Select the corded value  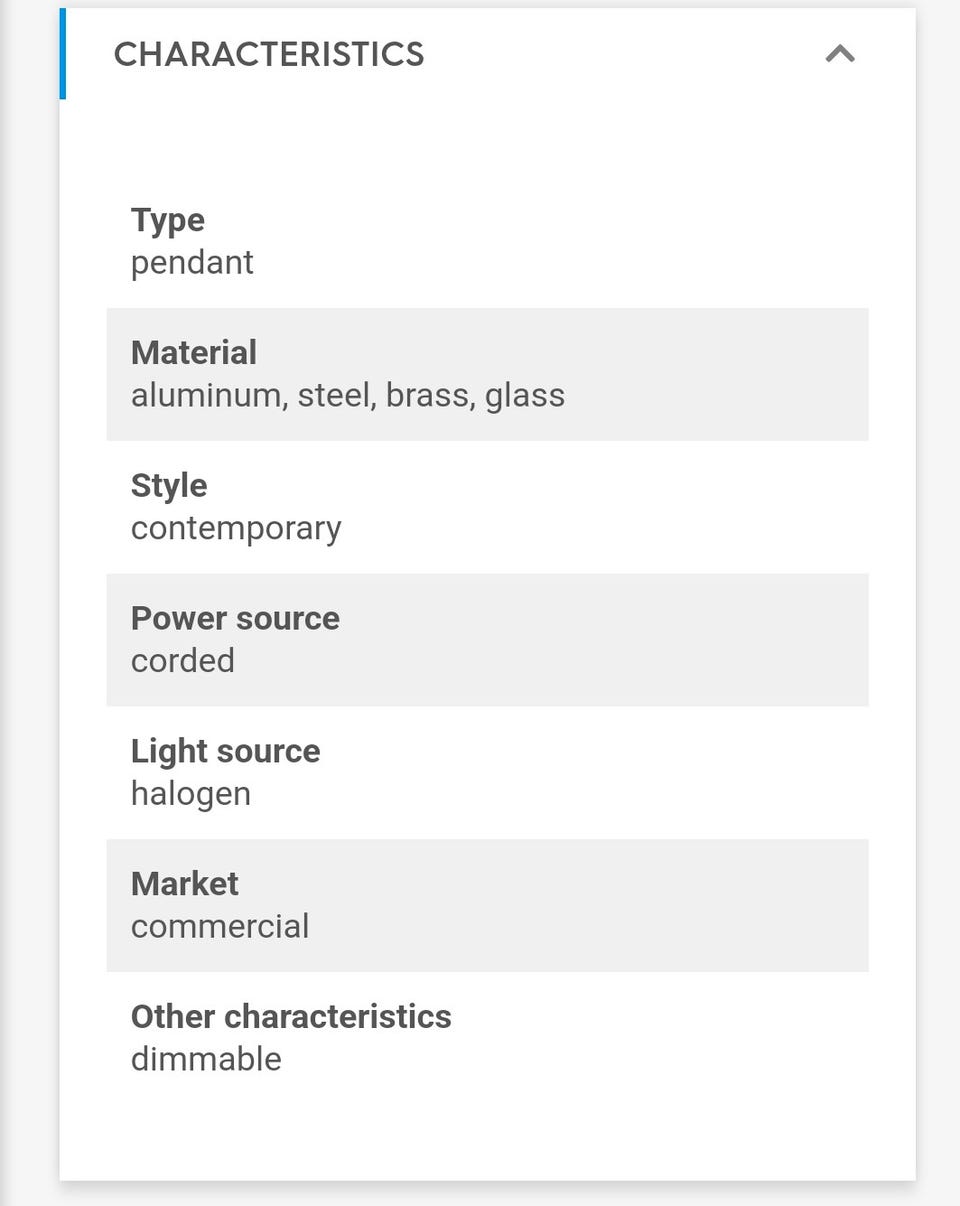(183, 661)
